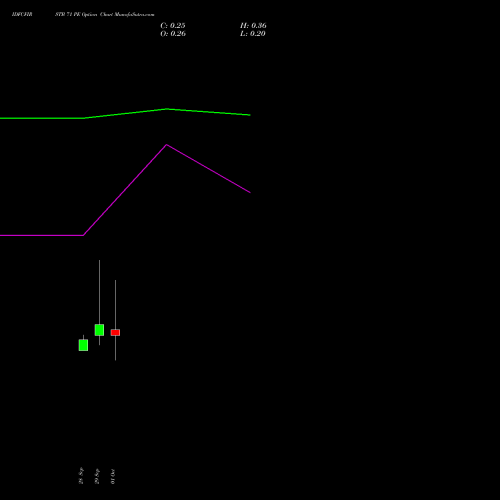Click the close value "C: 0.25"
500x500 pixels.
(x=173, y=26)
